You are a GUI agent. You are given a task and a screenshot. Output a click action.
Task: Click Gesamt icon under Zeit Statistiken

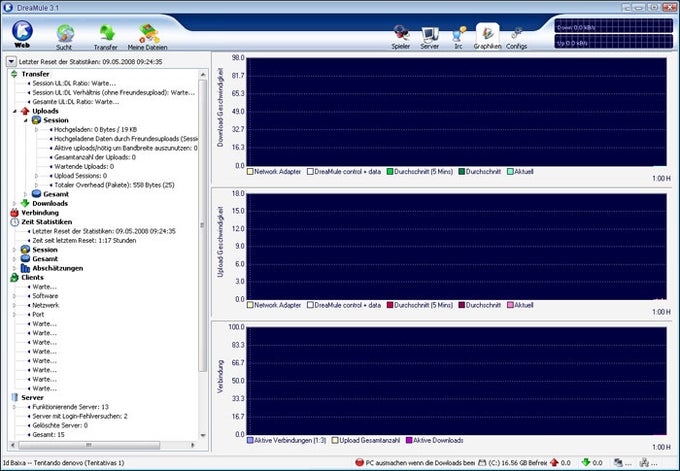(25, 258)
